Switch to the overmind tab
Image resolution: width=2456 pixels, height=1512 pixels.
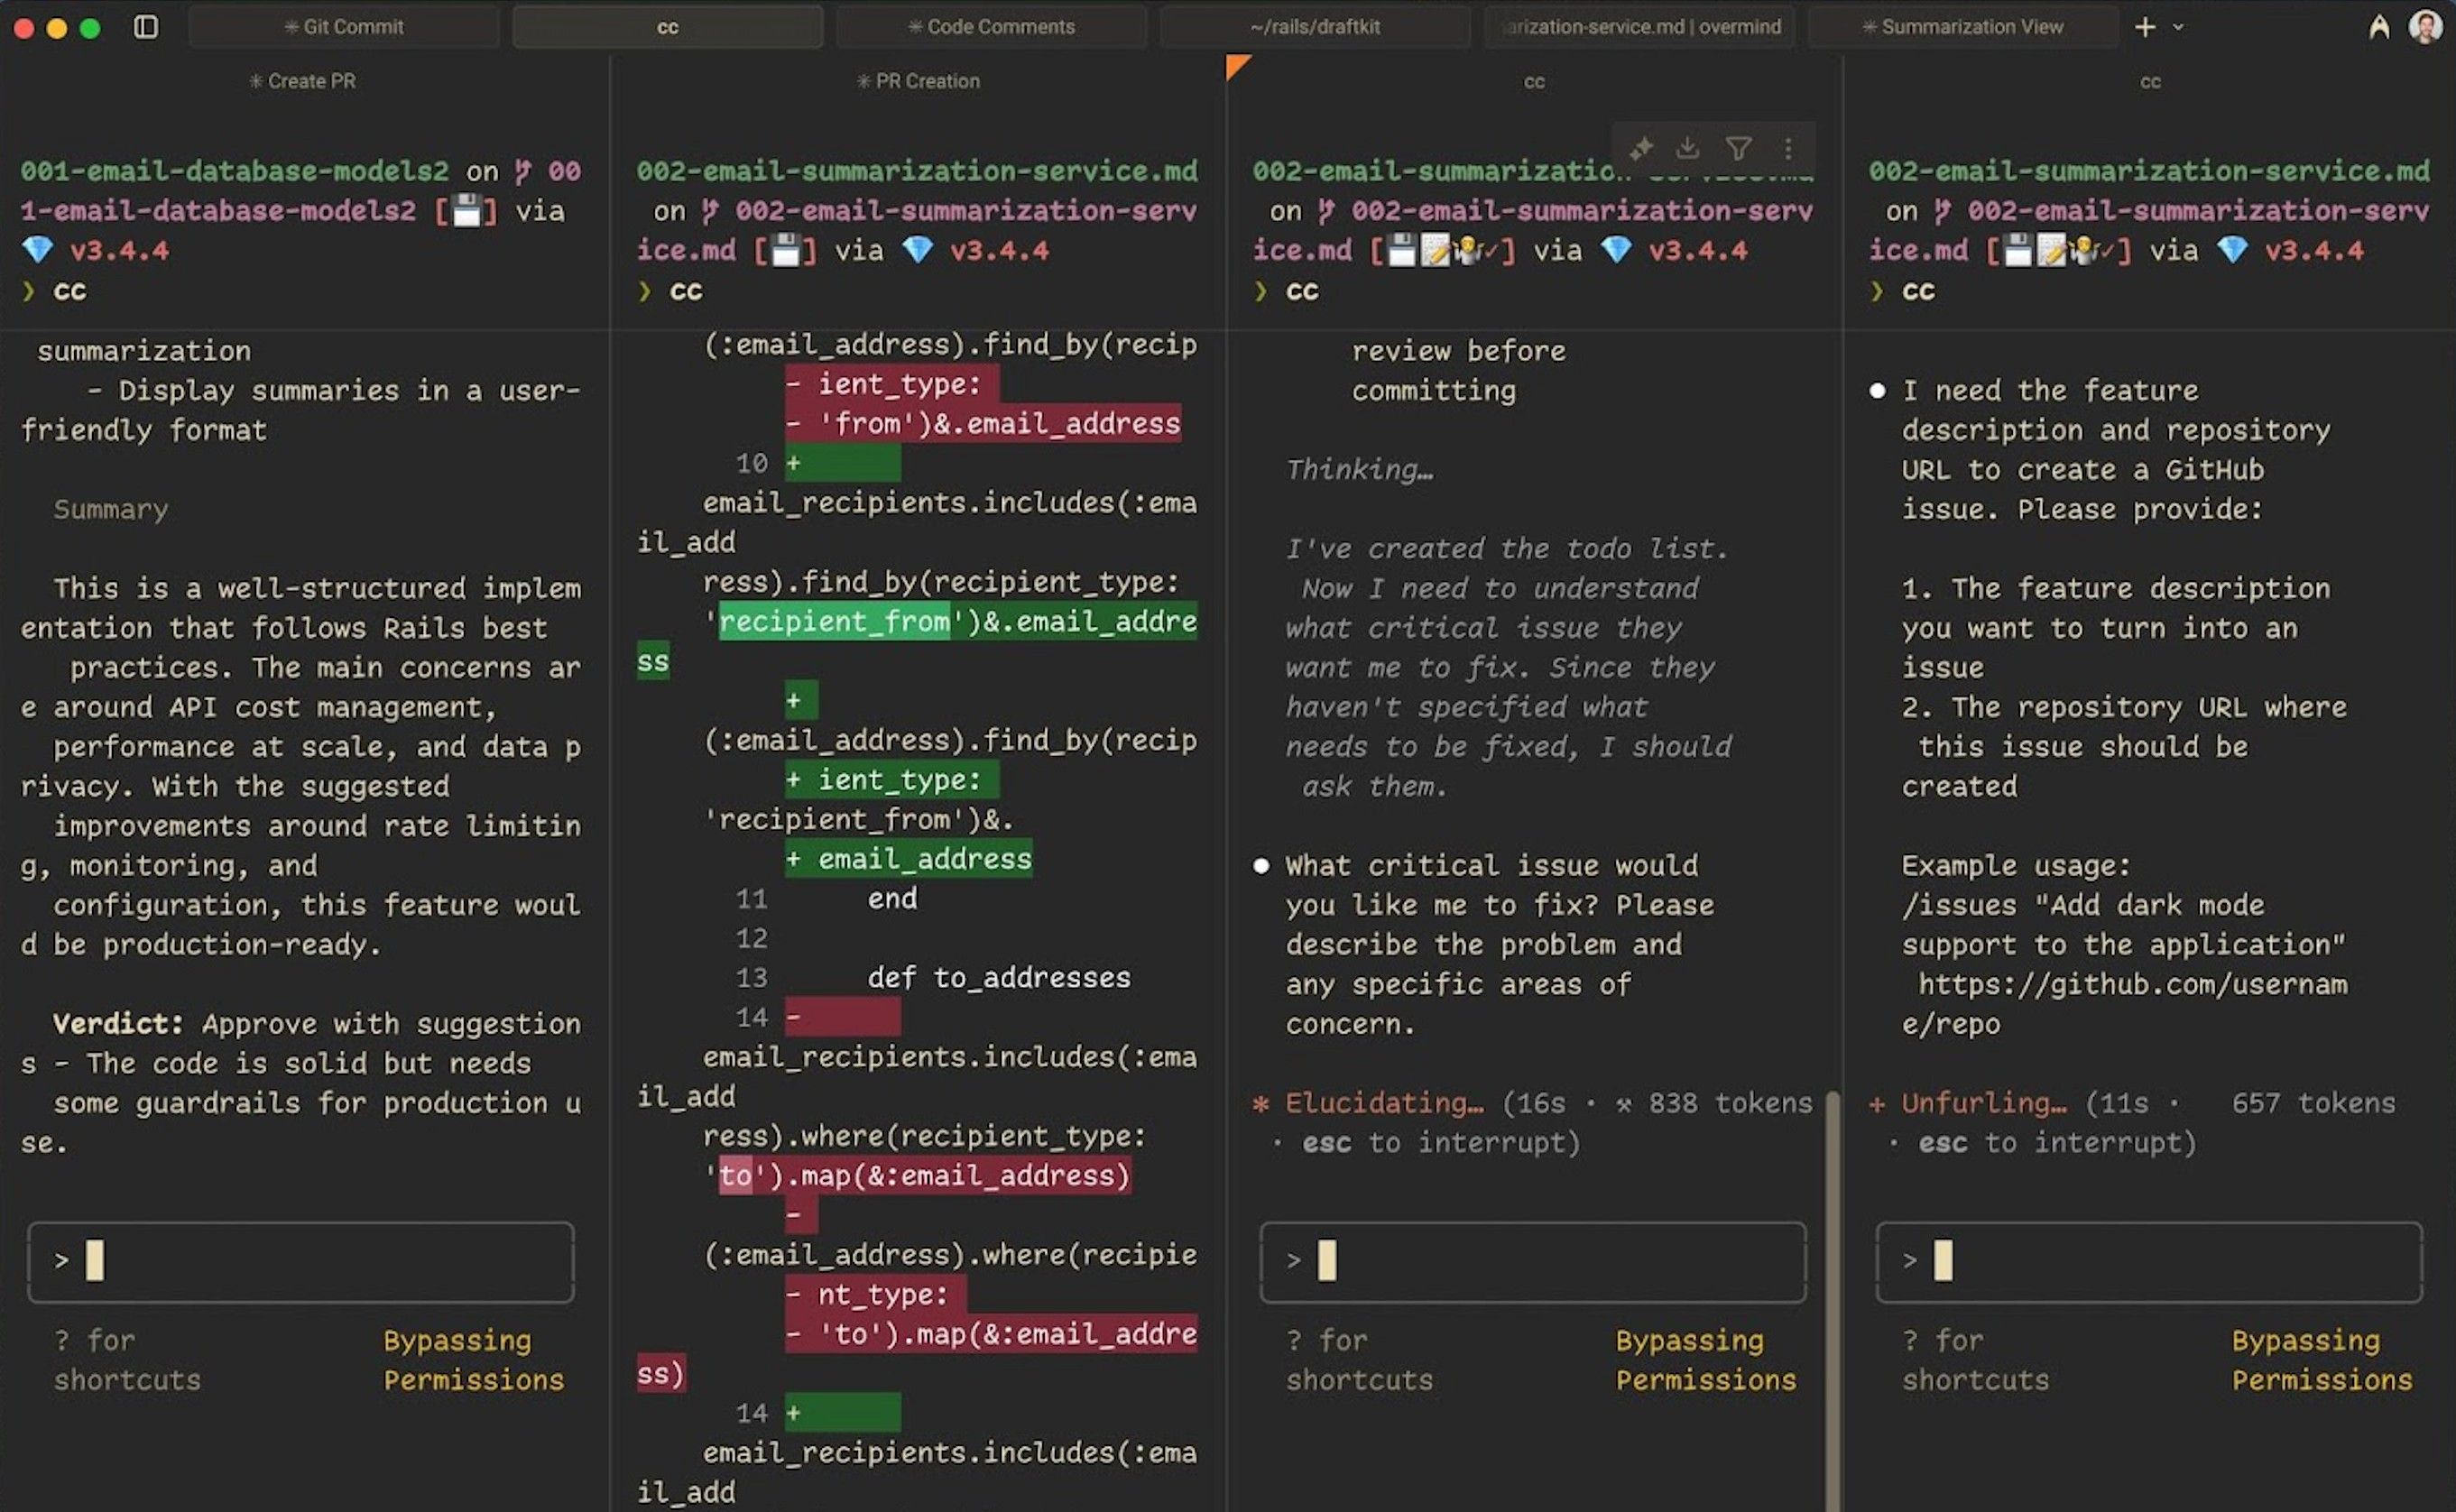1639,27
